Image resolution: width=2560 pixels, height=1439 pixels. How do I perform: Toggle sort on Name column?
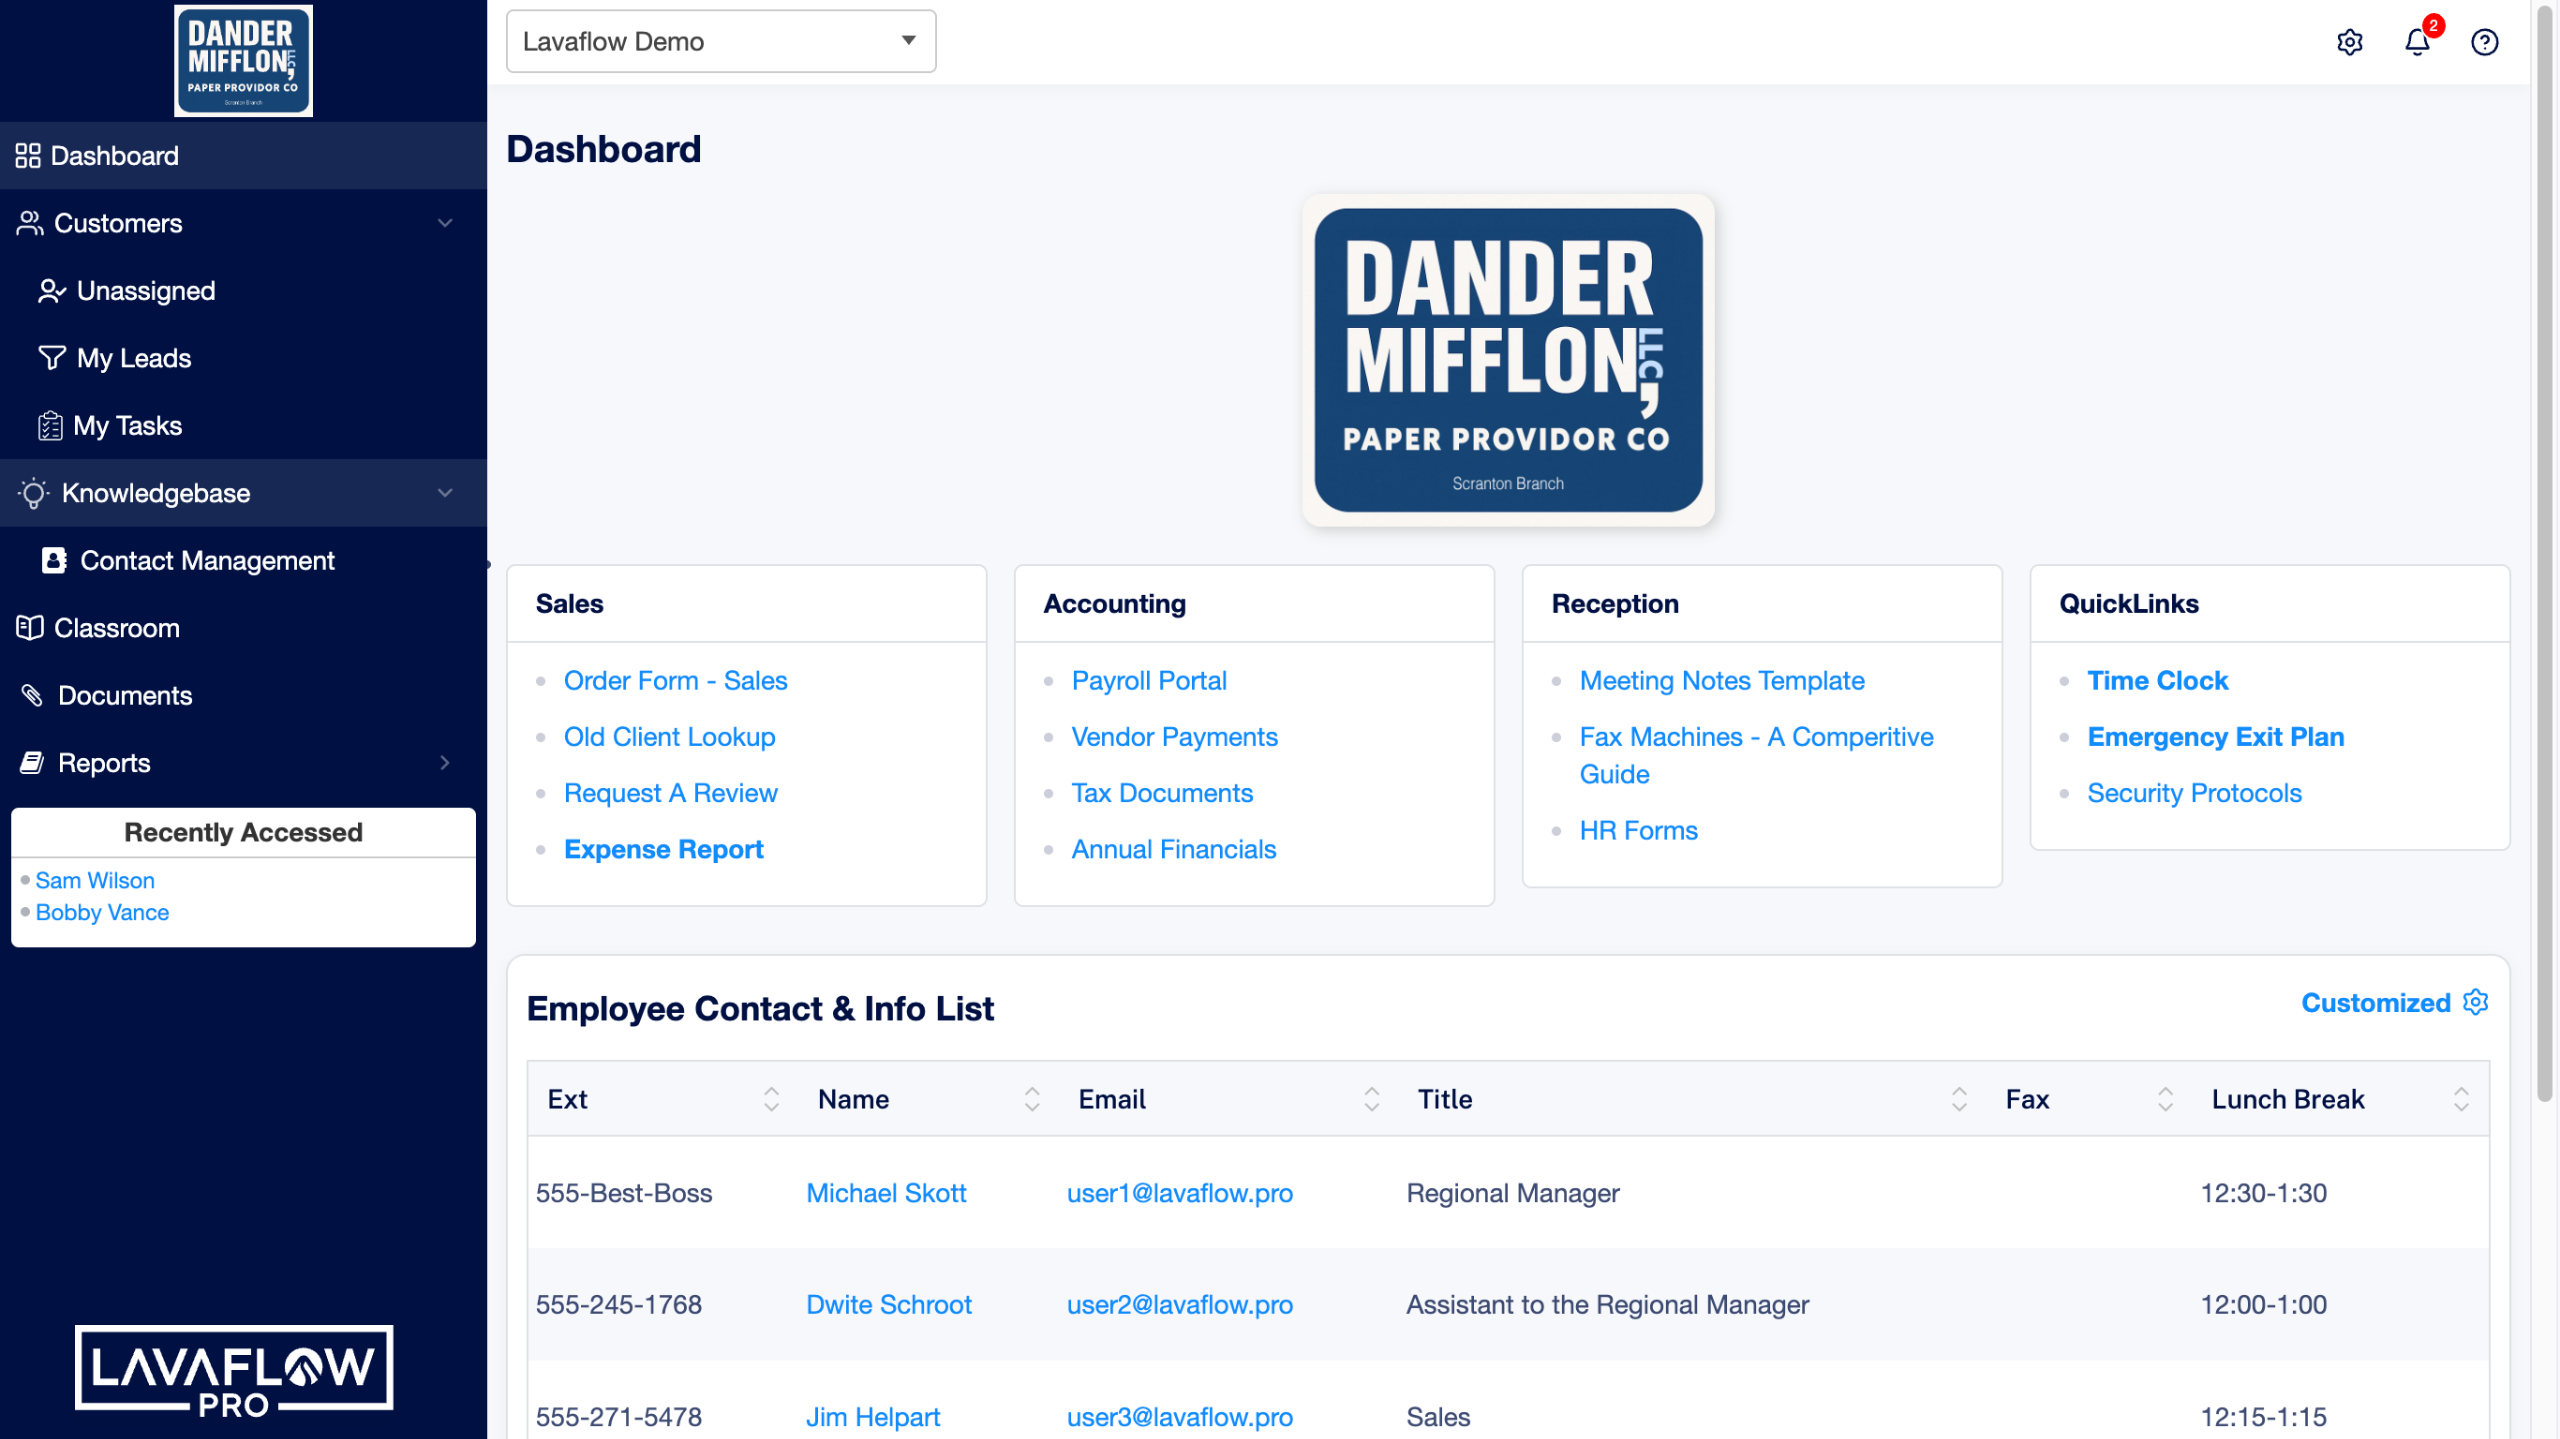pos(1032,1099)
